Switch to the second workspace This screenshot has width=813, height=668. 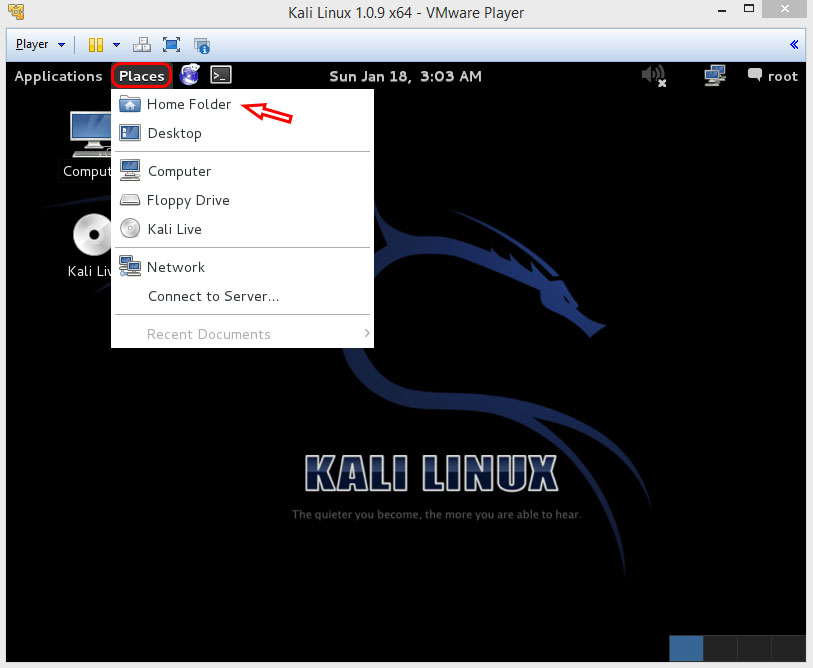(720, 648)
